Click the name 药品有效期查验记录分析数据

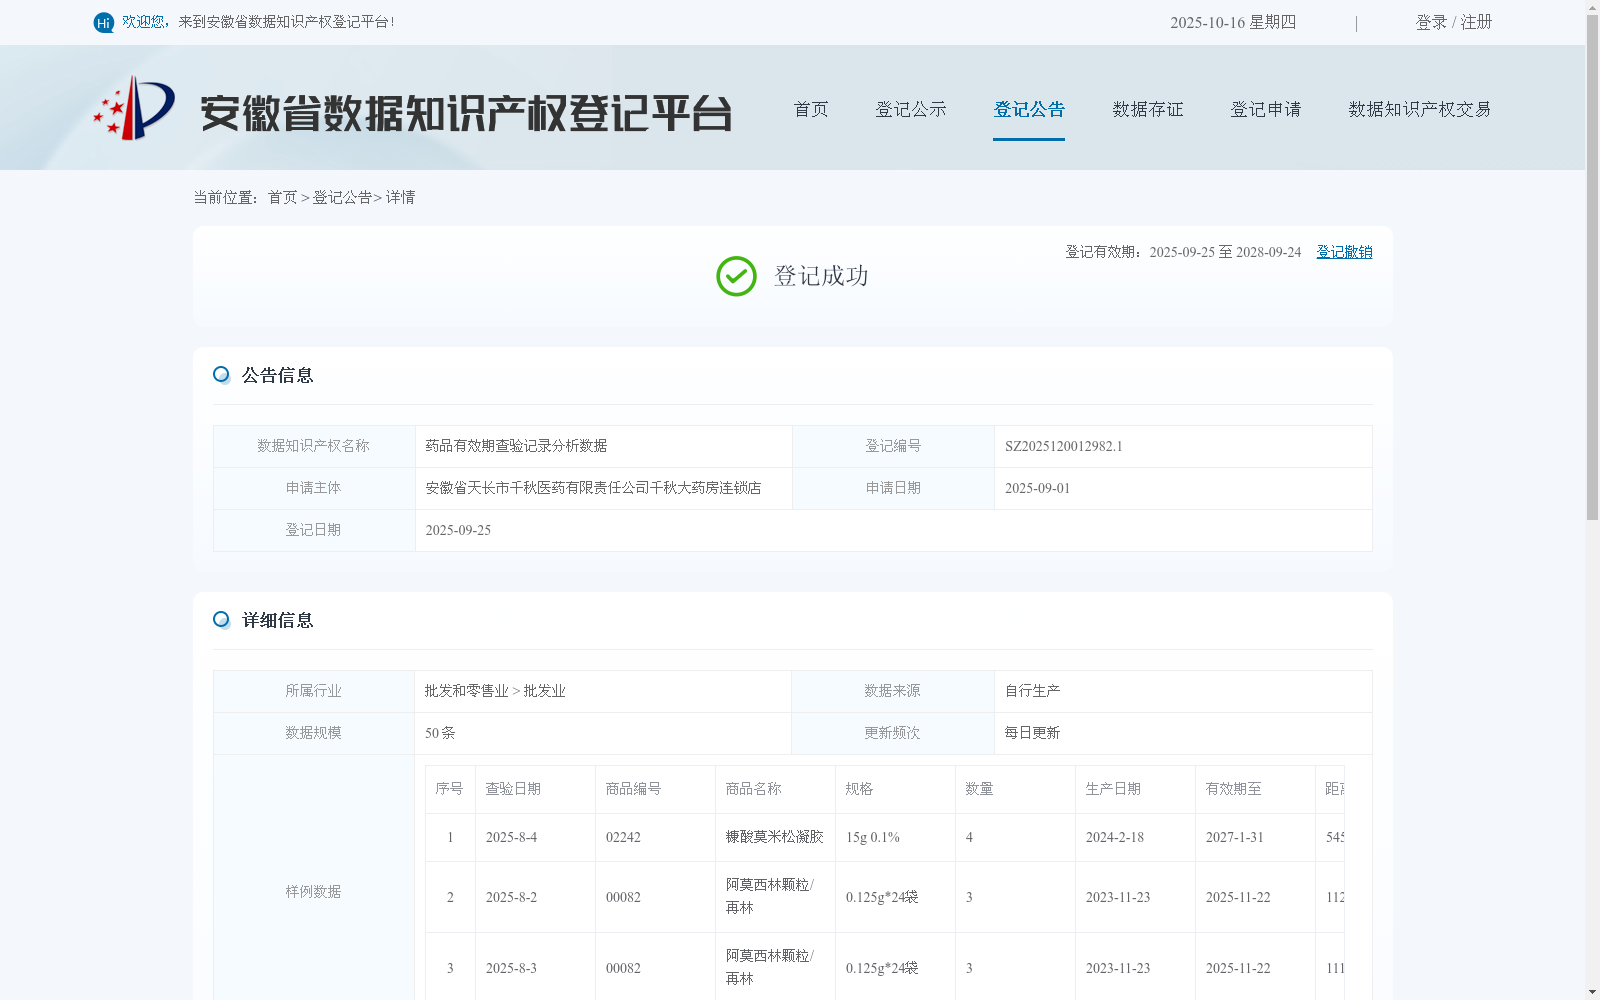pos(516,446)
